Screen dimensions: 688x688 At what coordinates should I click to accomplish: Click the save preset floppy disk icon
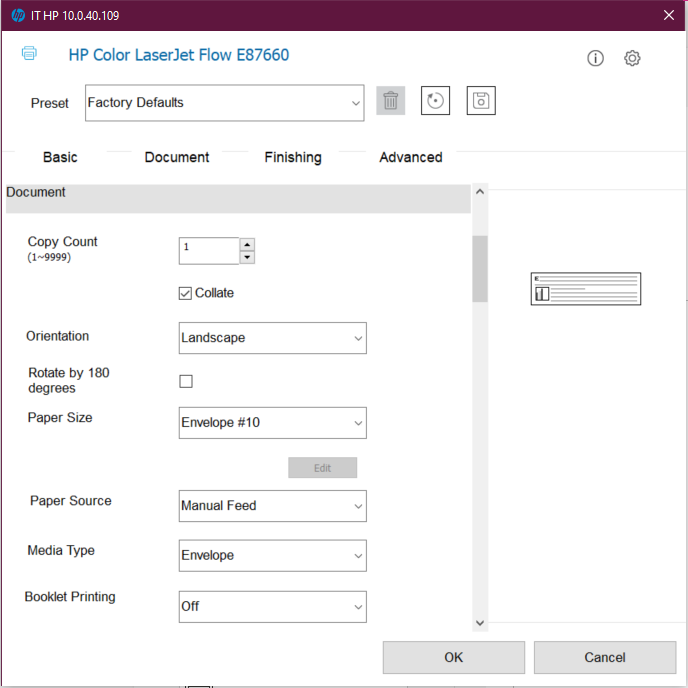point(481,100)
